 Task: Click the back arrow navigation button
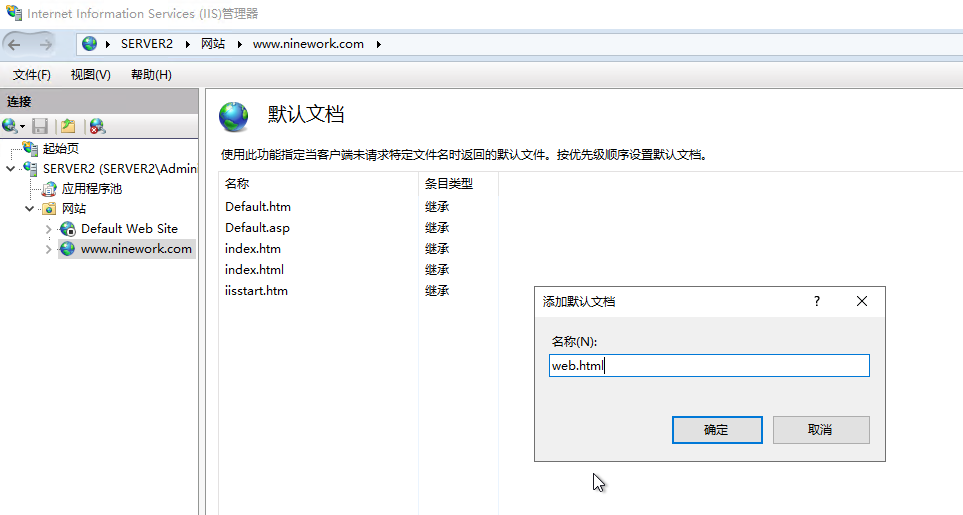point(15,44)
